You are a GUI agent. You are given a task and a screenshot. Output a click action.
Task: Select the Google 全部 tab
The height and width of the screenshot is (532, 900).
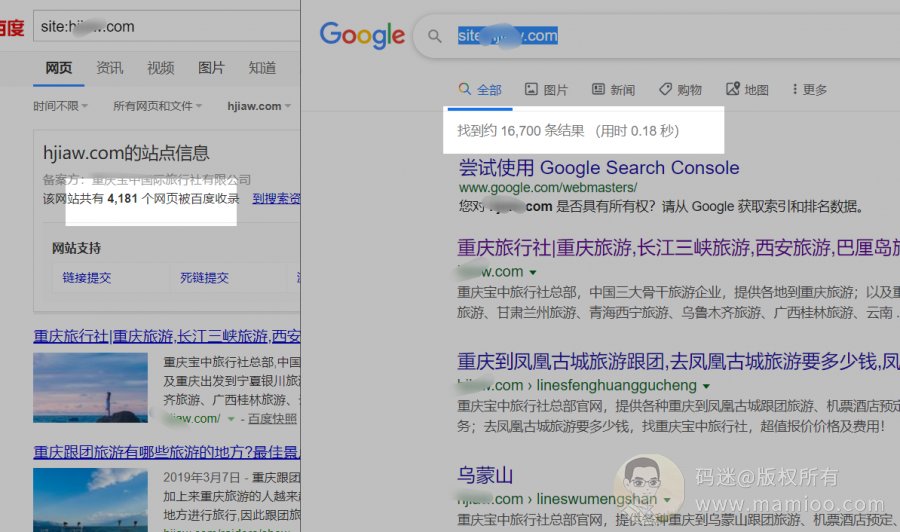pyautogui.click(x=480, y=90)
